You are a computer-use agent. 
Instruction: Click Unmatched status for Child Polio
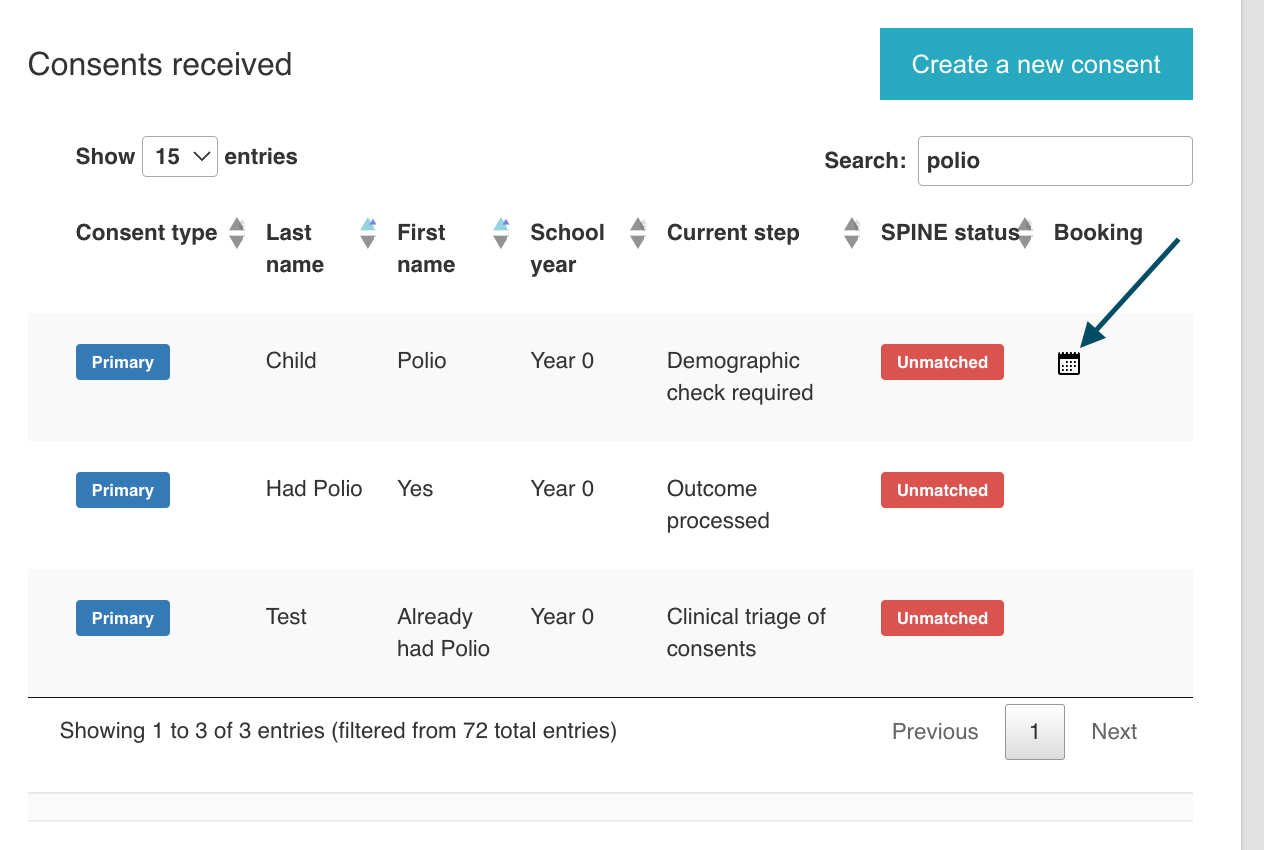pyautogui.click(x=942, y=362)
